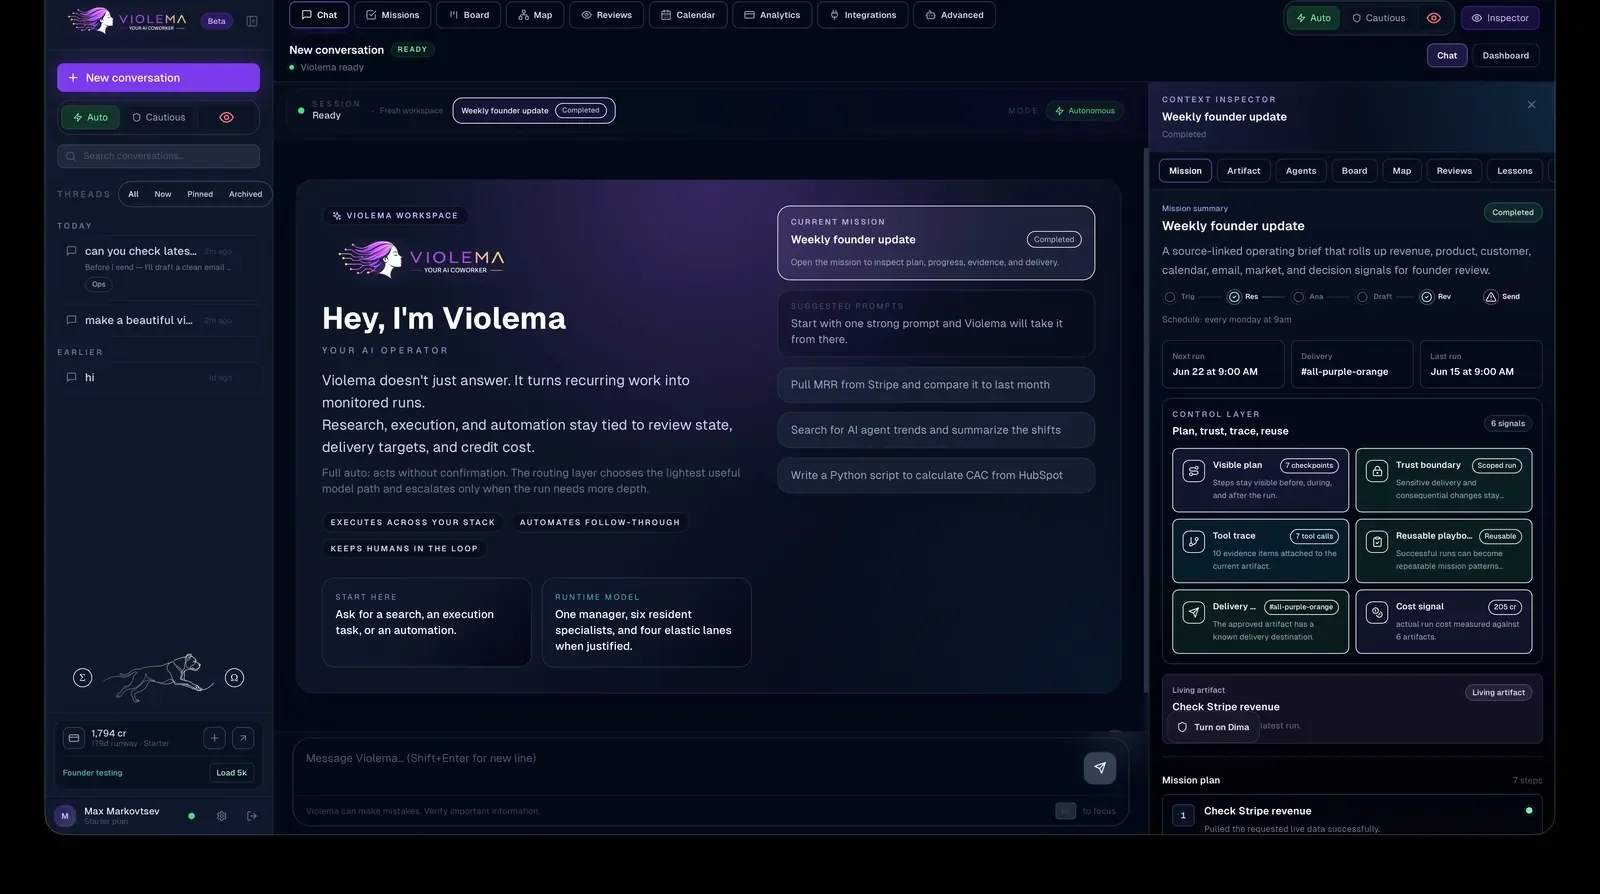
Task: Switch to the Dashboard view
Action: click(x=1505, y=56)
